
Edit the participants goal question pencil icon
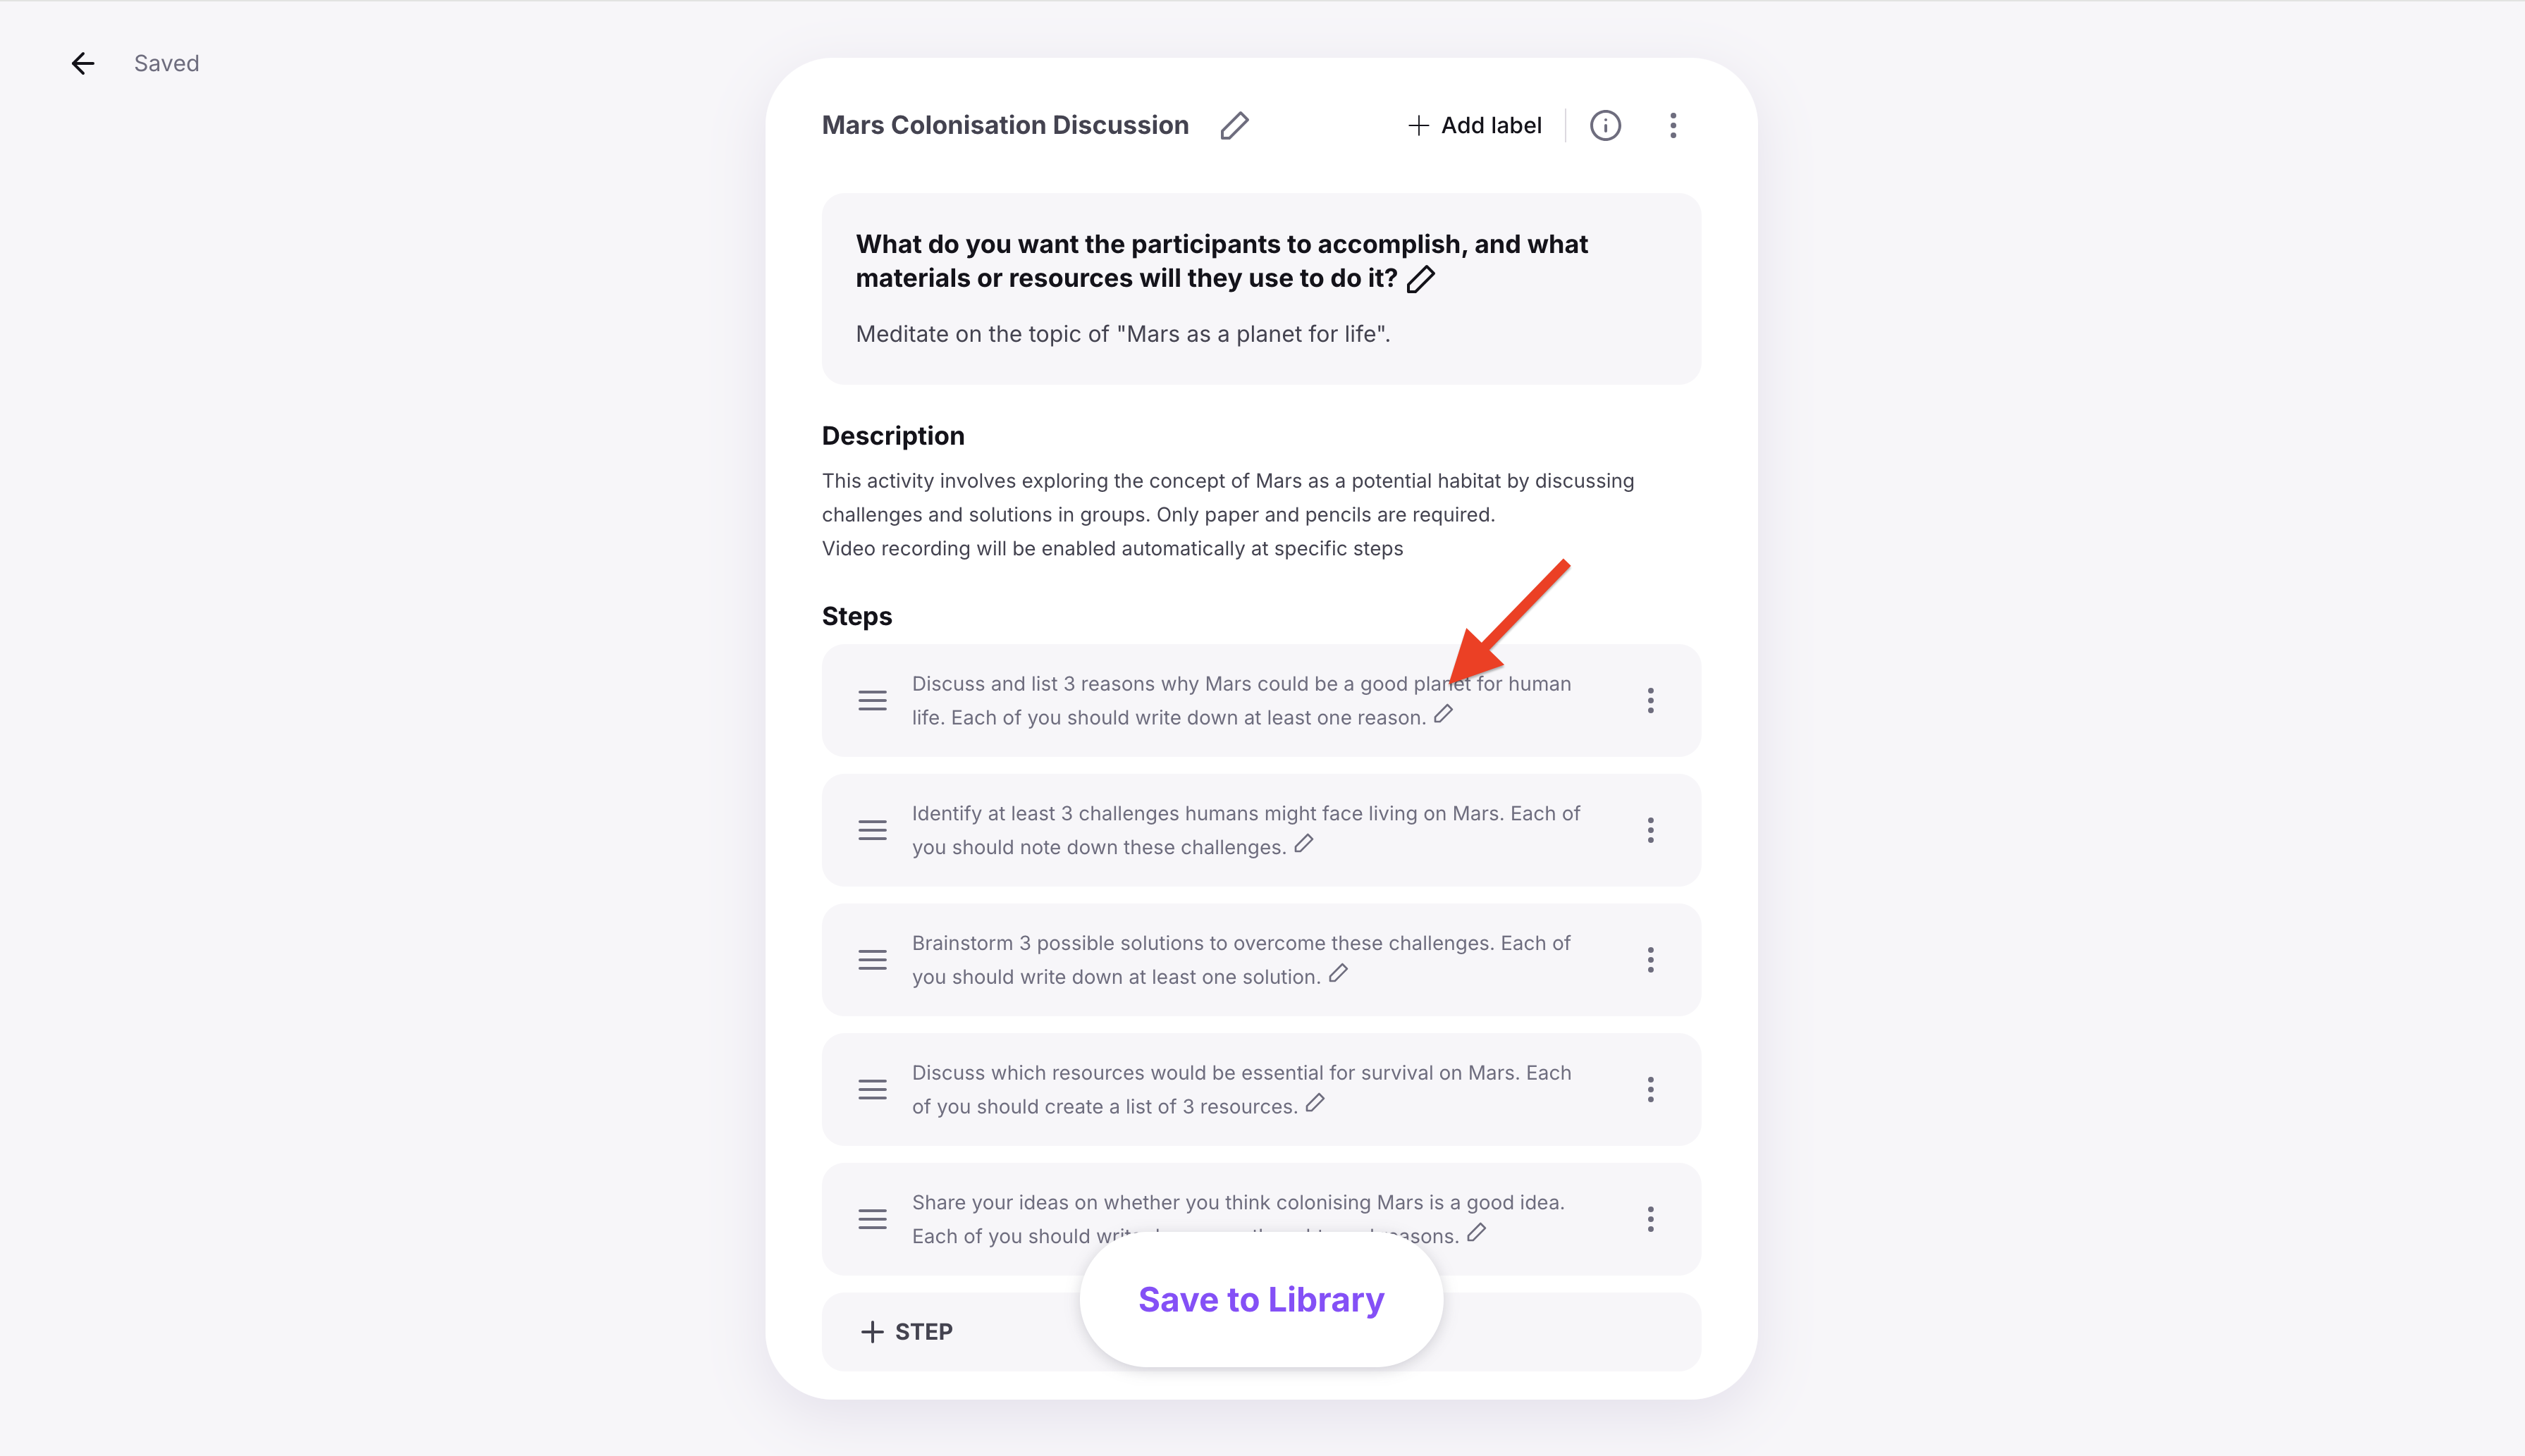coord(1420,279)
